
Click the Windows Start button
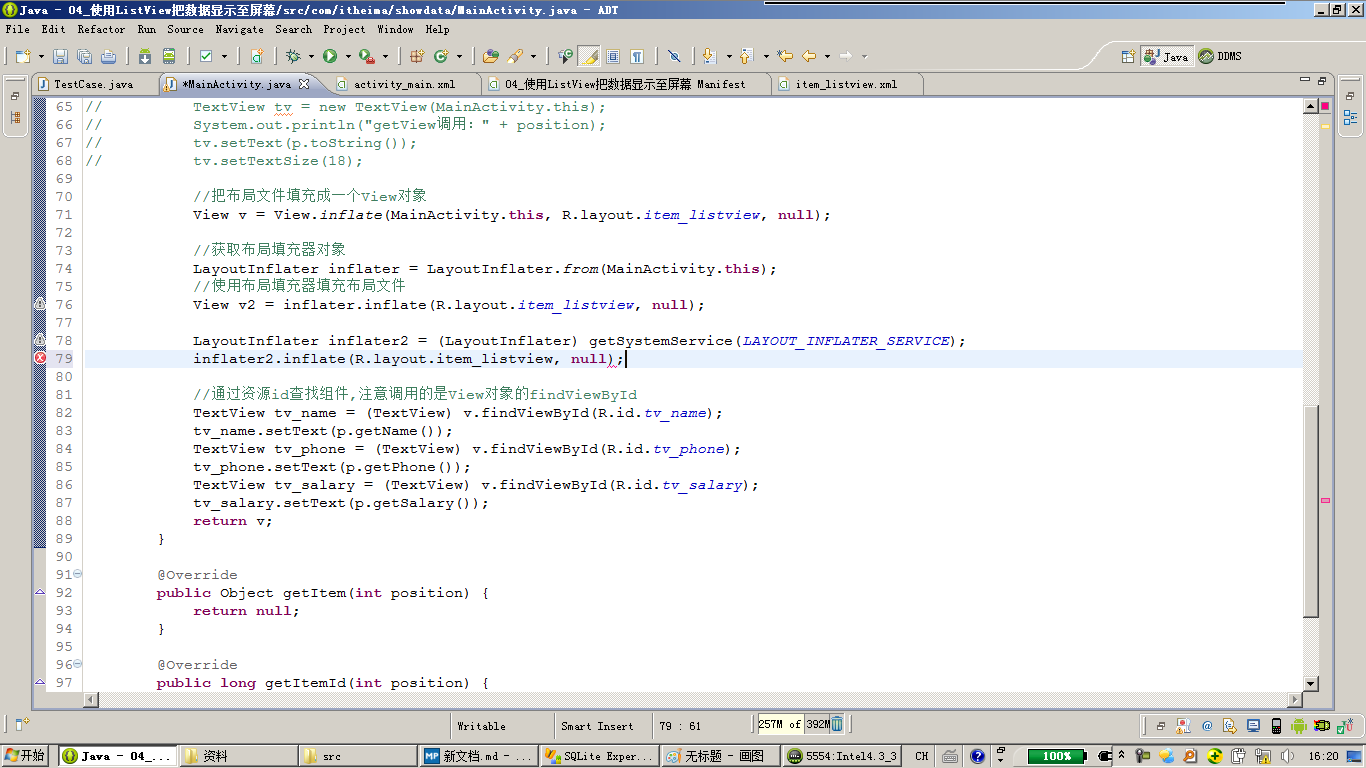pyautogui.click(x=25, y=756)
